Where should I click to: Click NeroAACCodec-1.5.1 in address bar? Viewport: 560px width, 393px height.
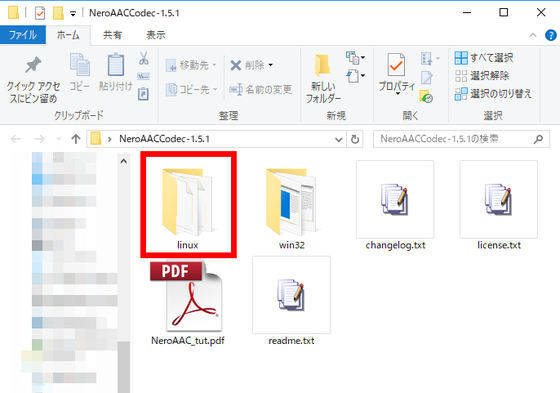pos(164,139)
